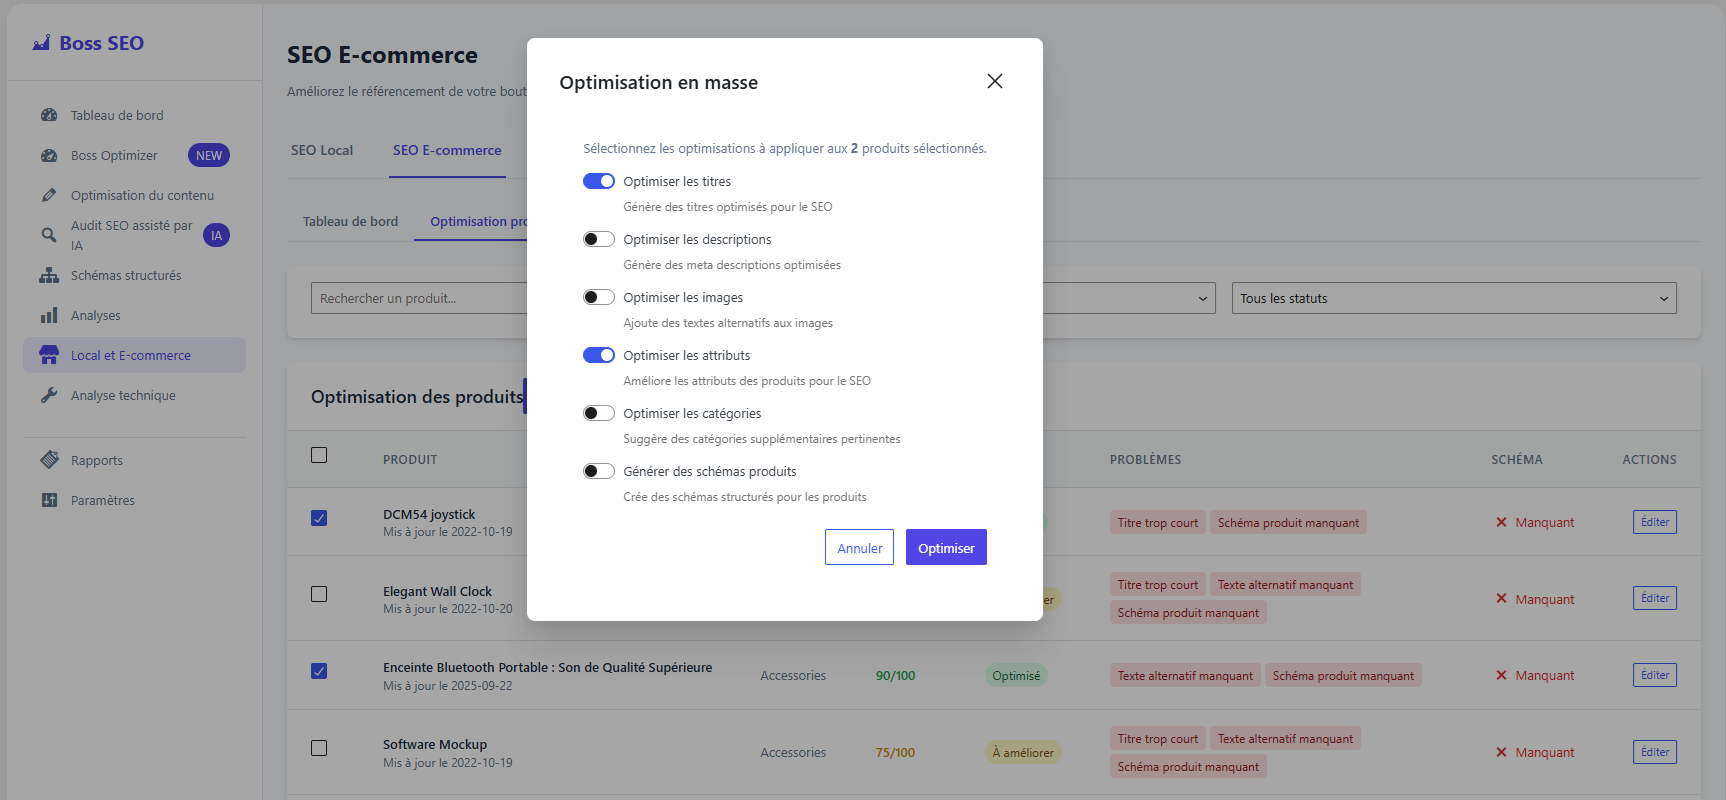Viewport: 1726px width, 800px height.
Task: Click Annuler to cancel the dialog
Action: (x=859, y=547)
